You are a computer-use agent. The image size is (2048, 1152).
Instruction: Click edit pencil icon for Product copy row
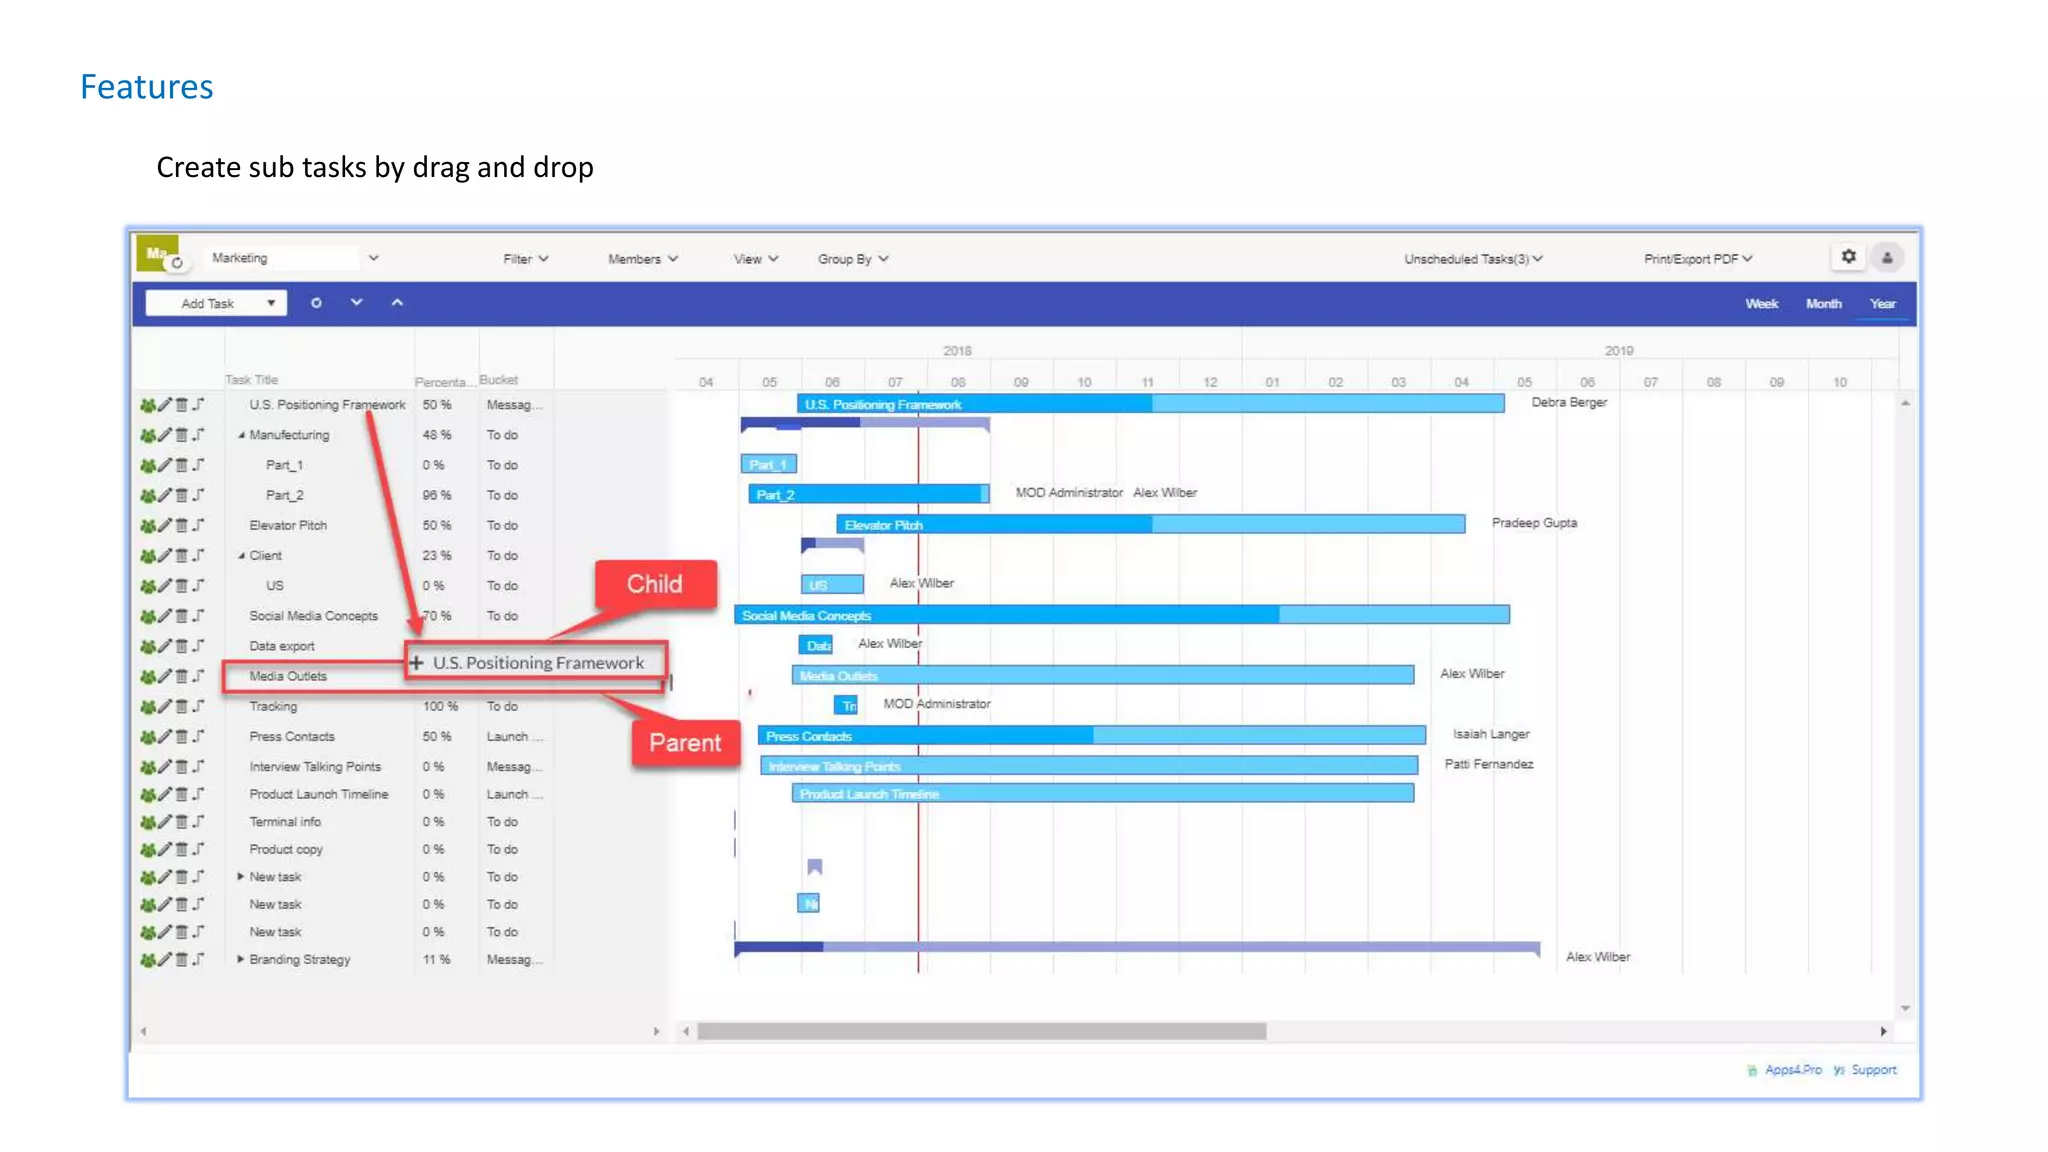click(164, 849)
